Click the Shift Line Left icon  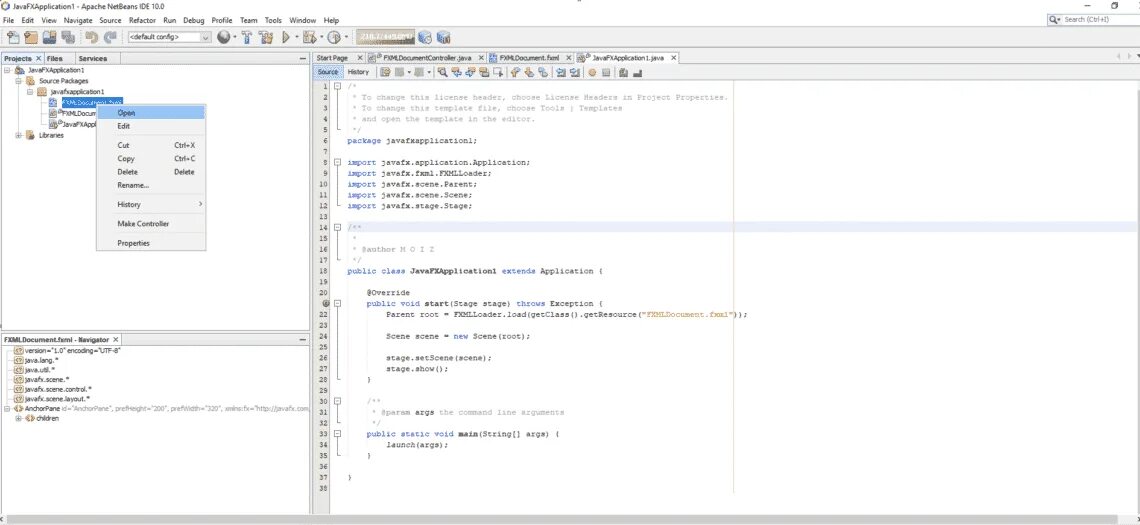pyautogui.click(x=561, y=72)
